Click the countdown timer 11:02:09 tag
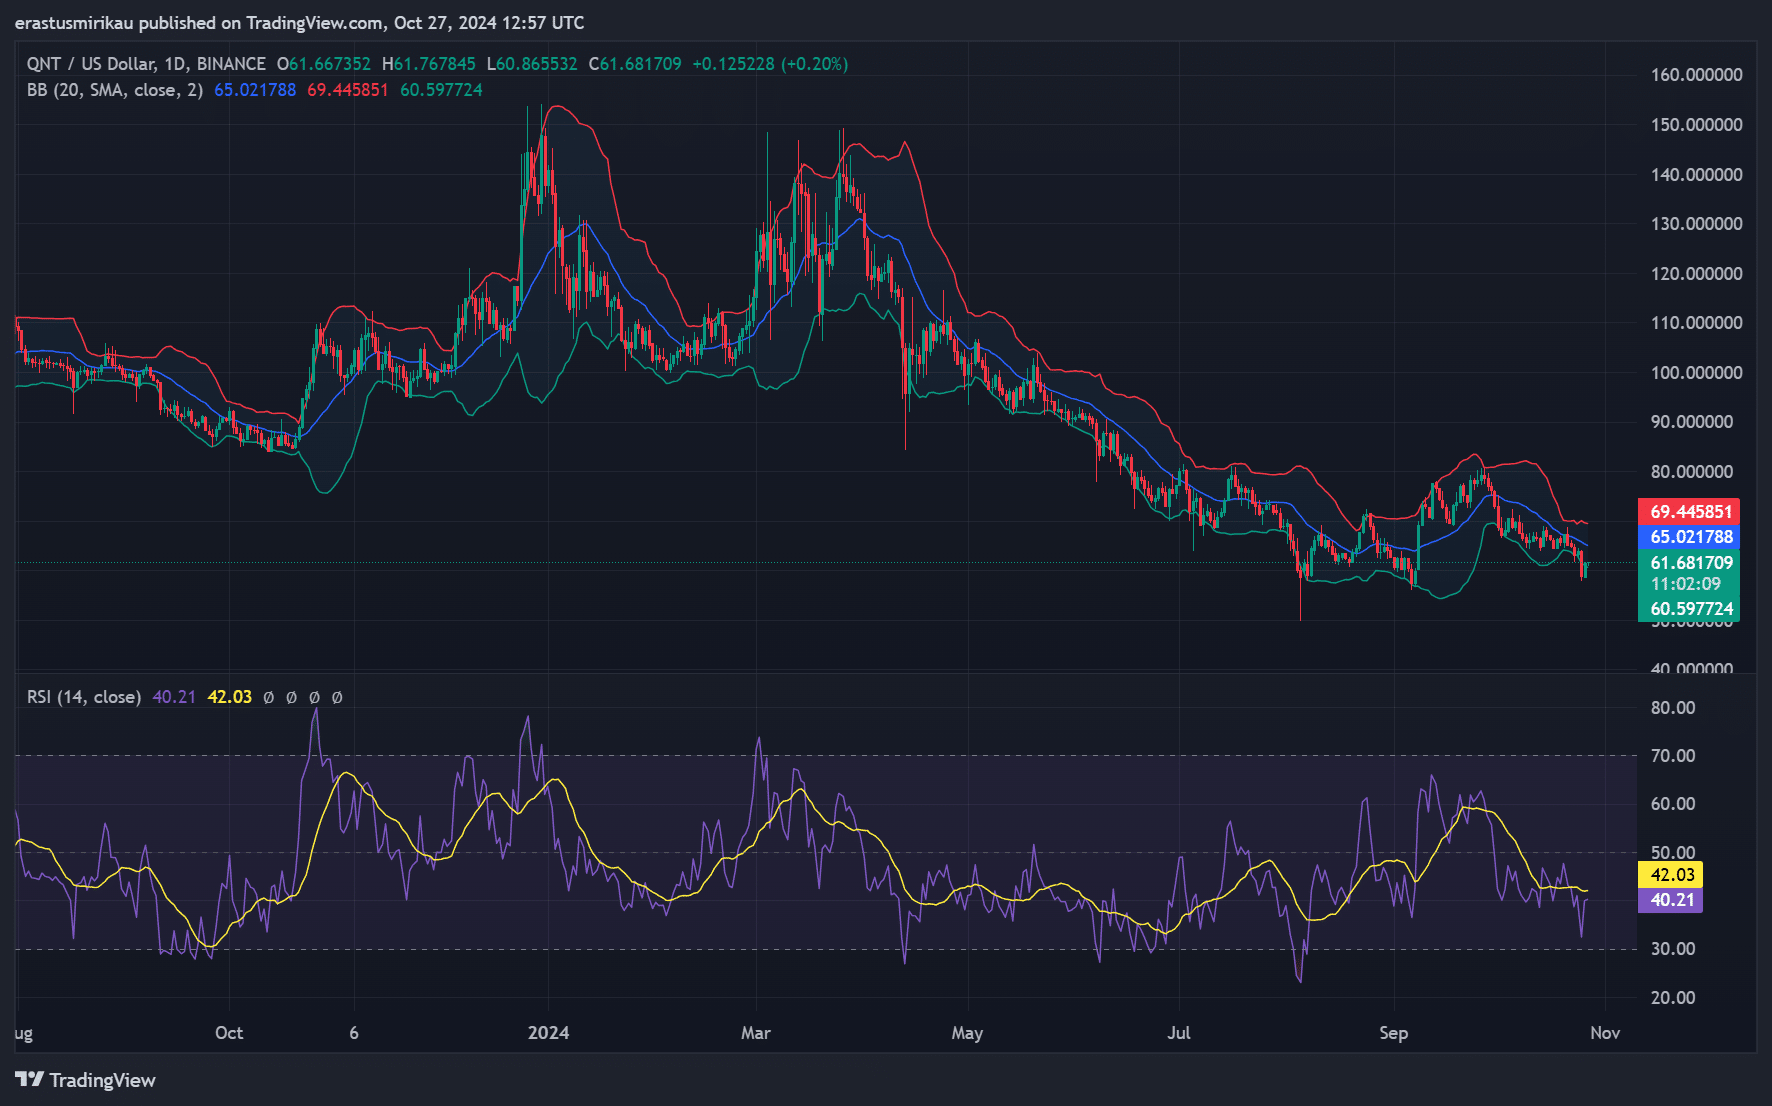This screenshot has width=1772, height=1106. 1685,584
